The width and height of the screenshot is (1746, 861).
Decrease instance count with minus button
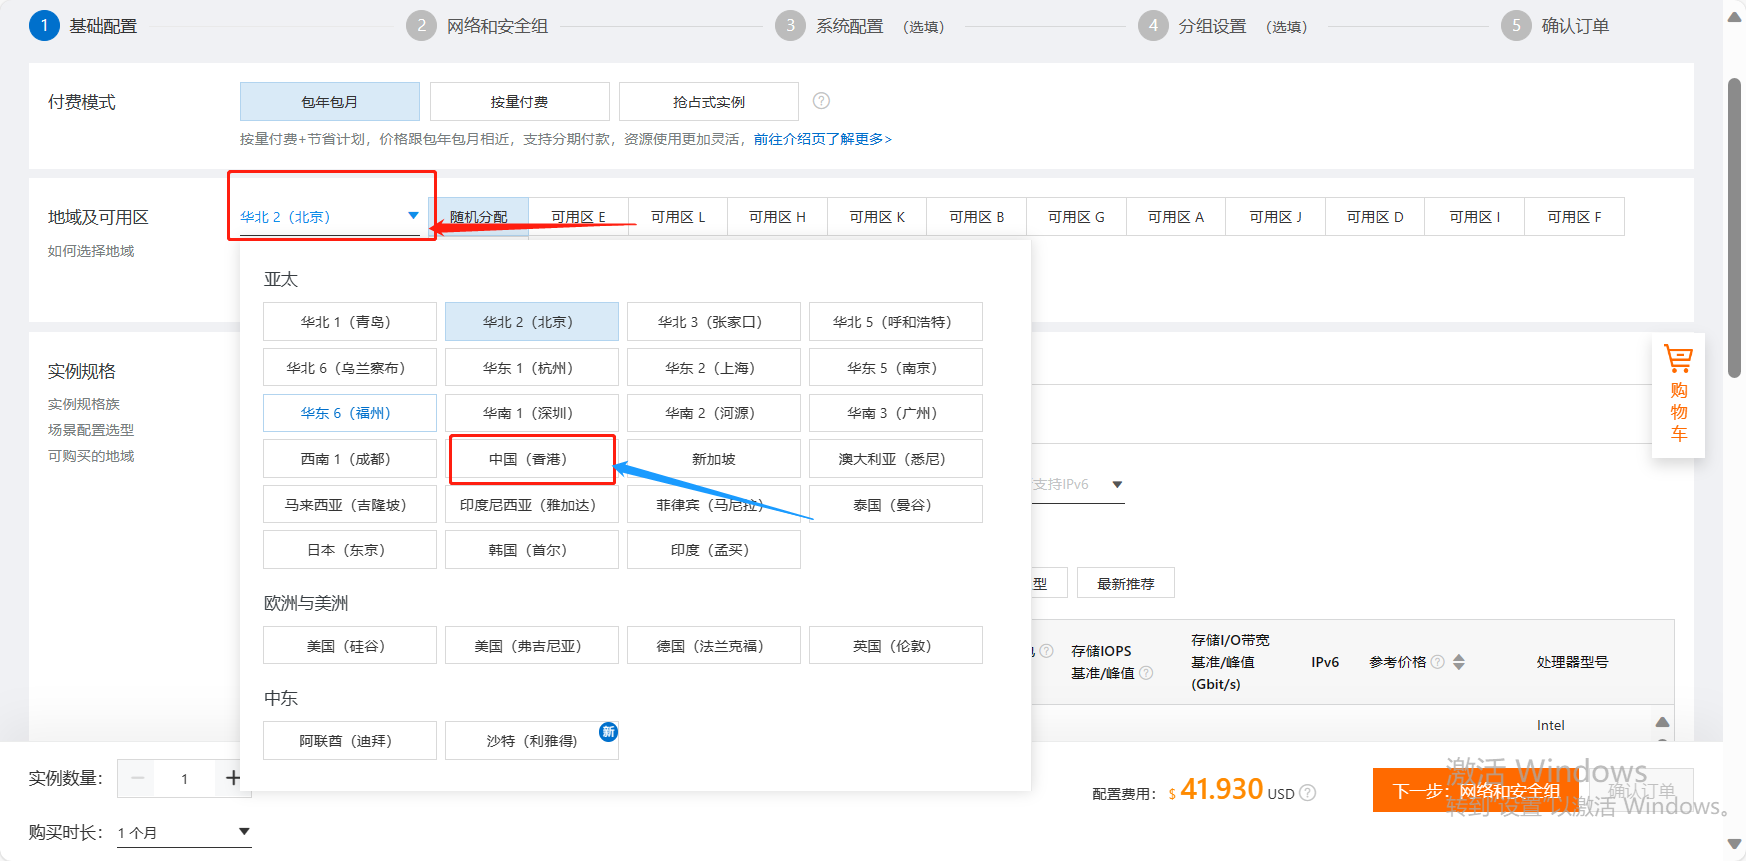point(138,778)
